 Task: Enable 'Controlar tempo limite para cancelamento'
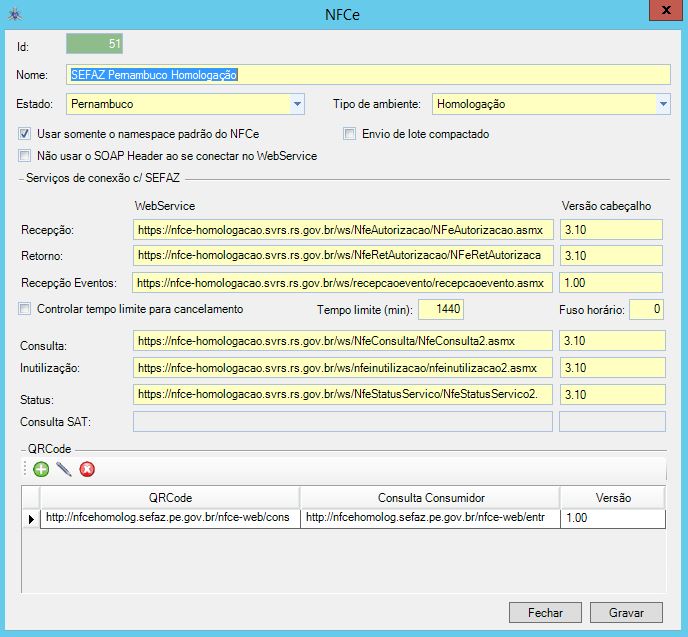click(24, 309)
